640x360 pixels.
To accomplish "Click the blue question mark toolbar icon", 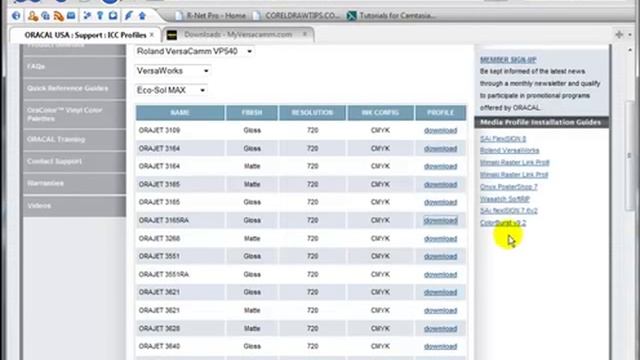I will click(100, 16).
